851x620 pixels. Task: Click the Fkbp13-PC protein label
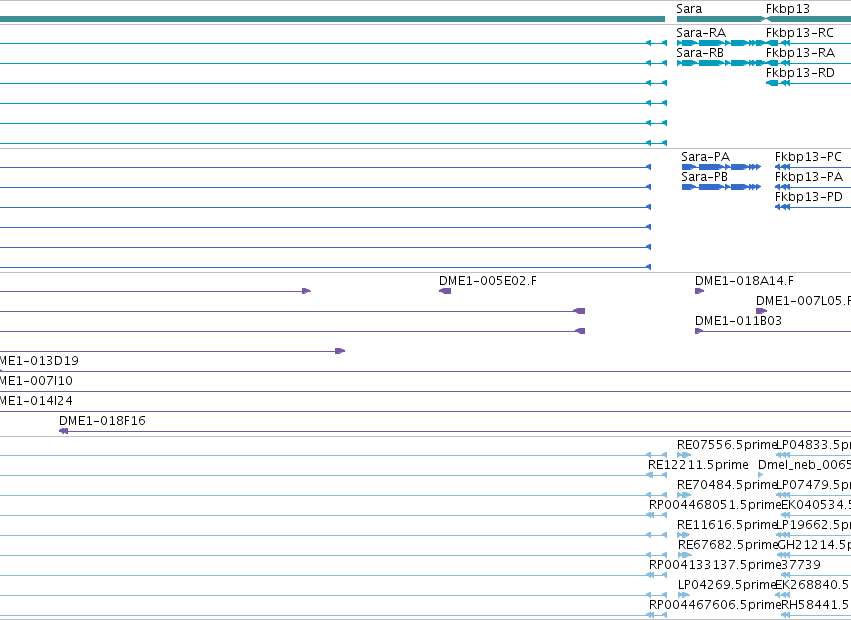[808, 157]
